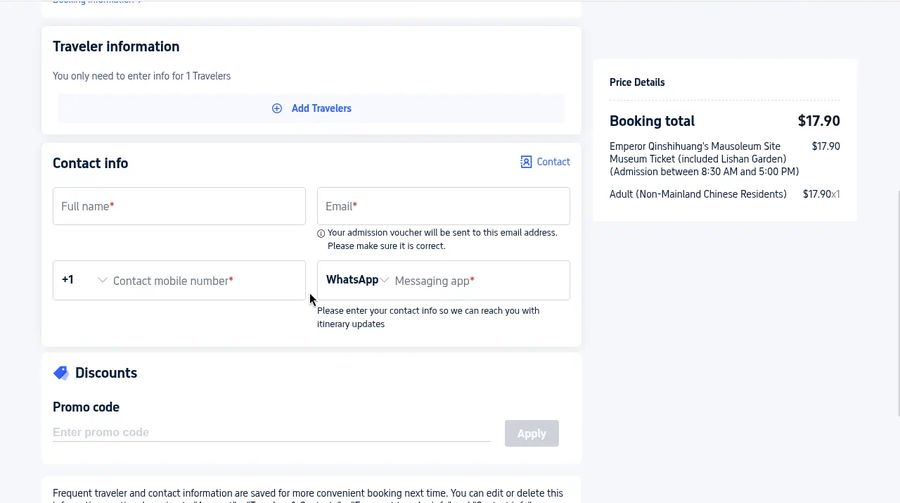This screenshot has width=900, height=503.
Task: Select the 'You only need to enter info' text
Action: (x=142, y=76)
